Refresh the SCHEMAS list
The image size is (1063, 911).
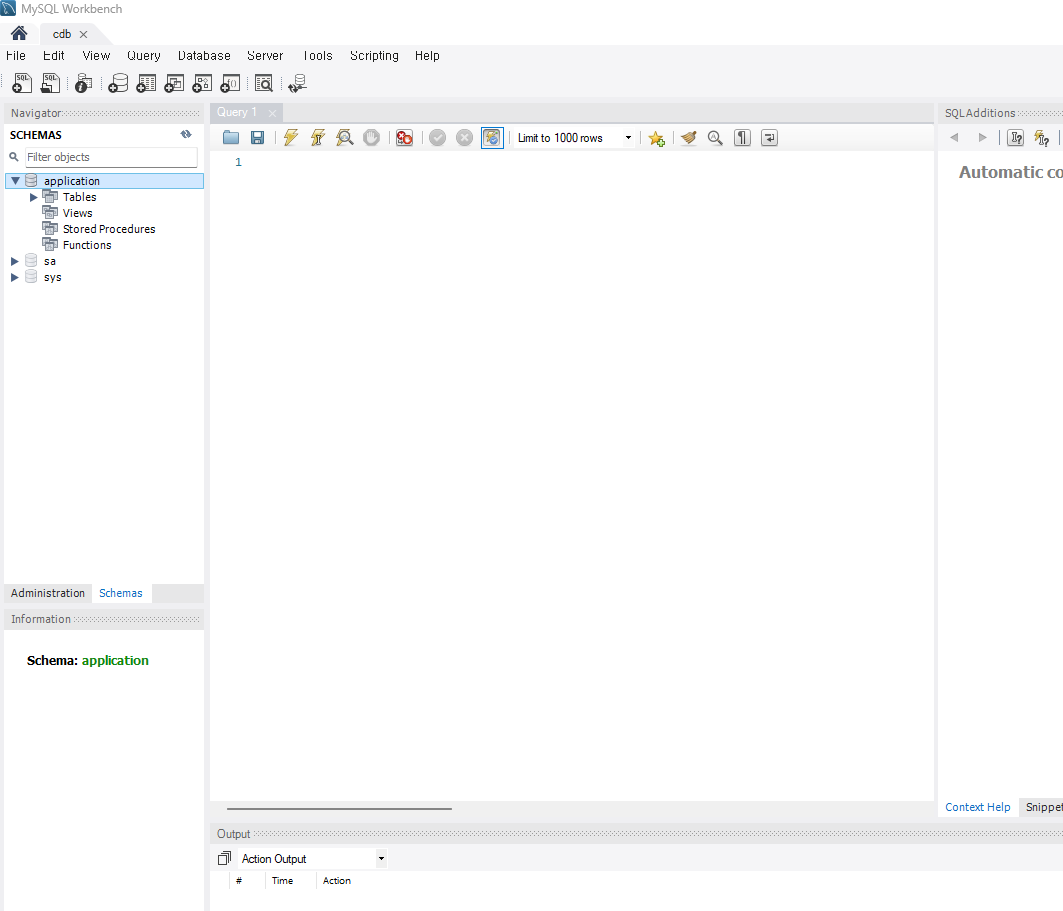pyautogui.click(x=186, y=134)
